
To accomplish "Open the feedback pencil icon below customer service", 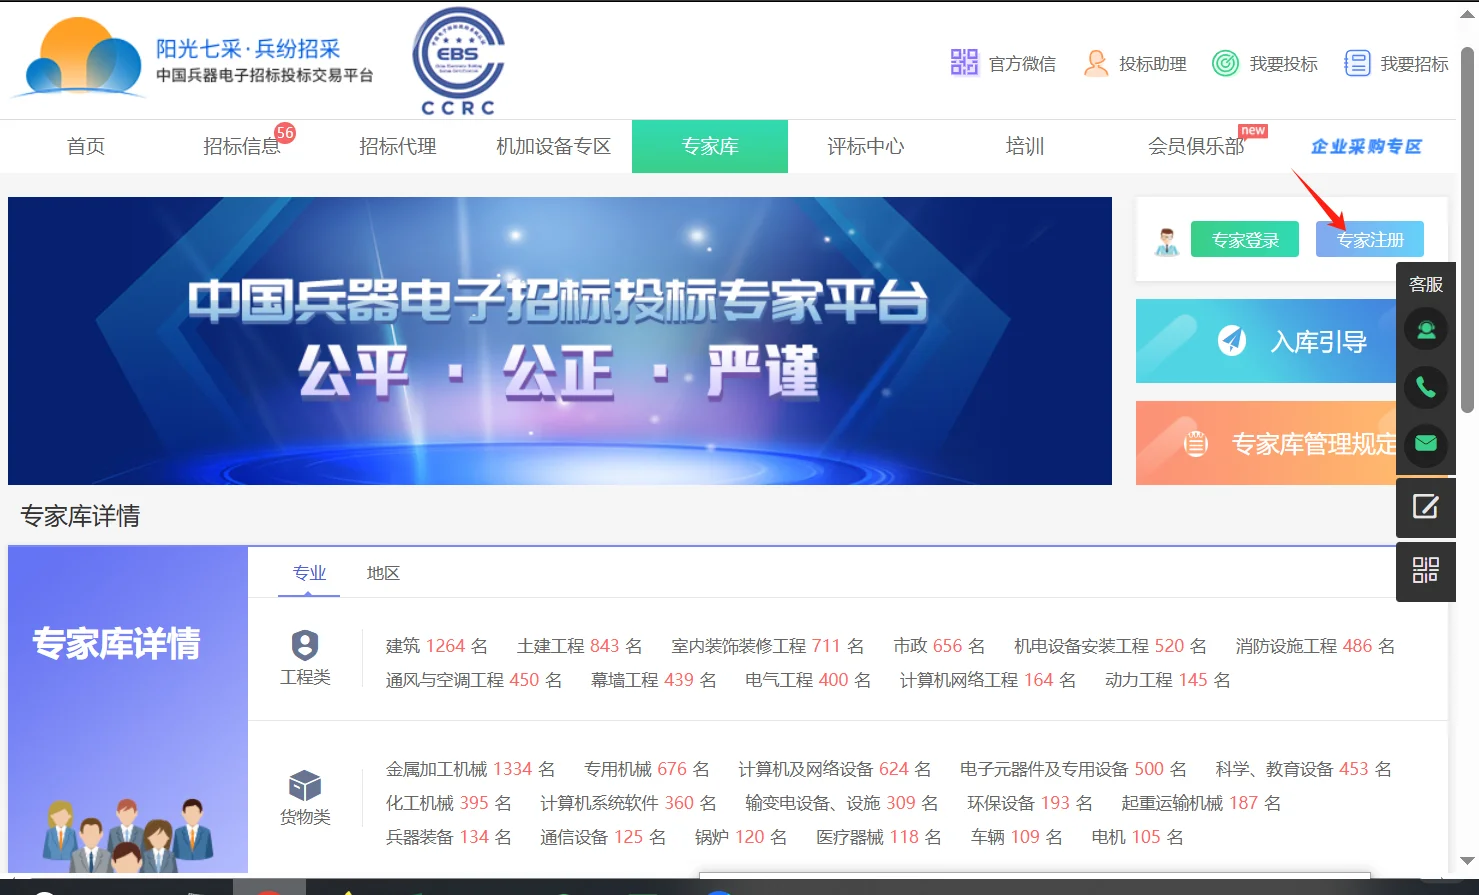I will [1425, 508].
